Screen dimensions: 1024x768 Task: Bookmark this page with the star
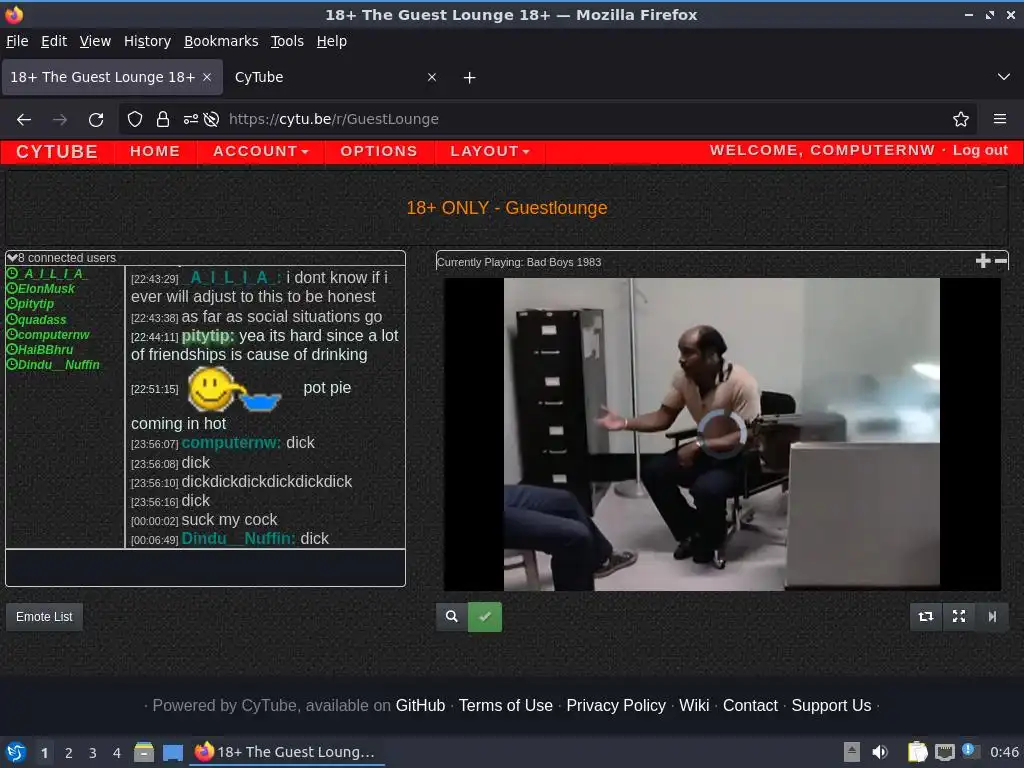(x=961, y=119)
